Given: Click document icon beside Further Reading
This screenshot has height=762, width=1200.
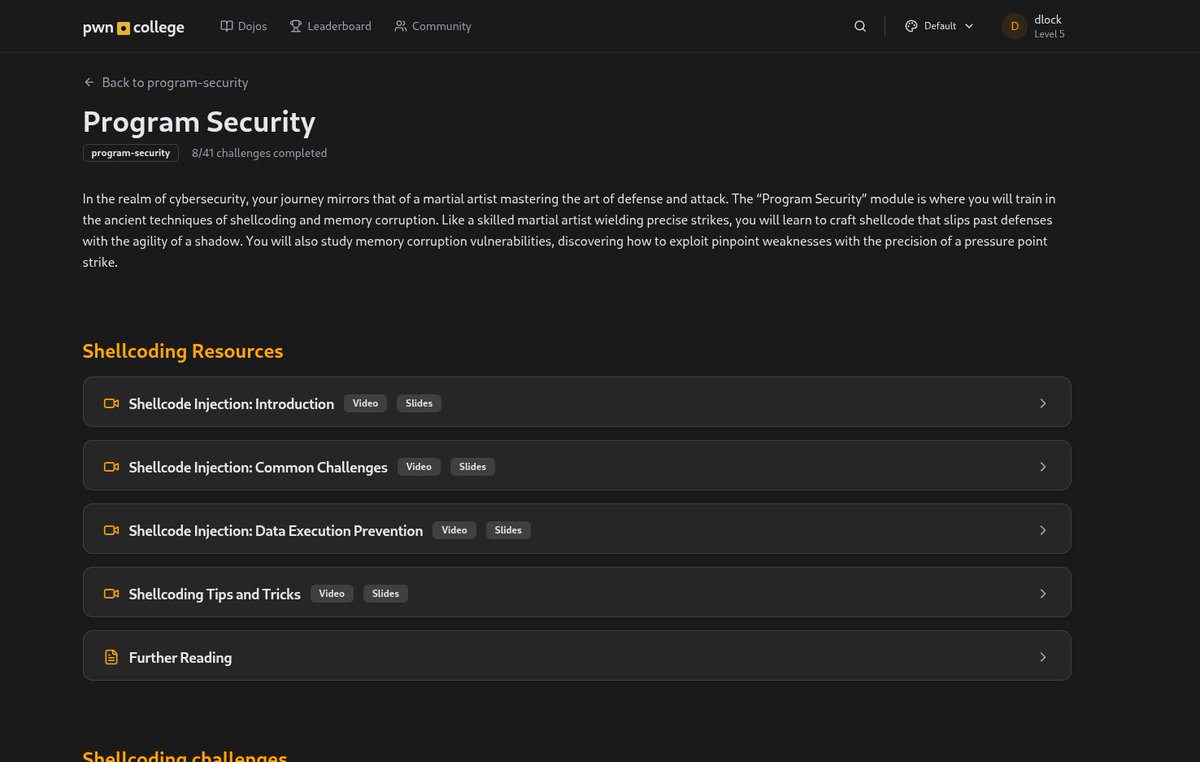Looking at the screenshot, I should (111, 657).
